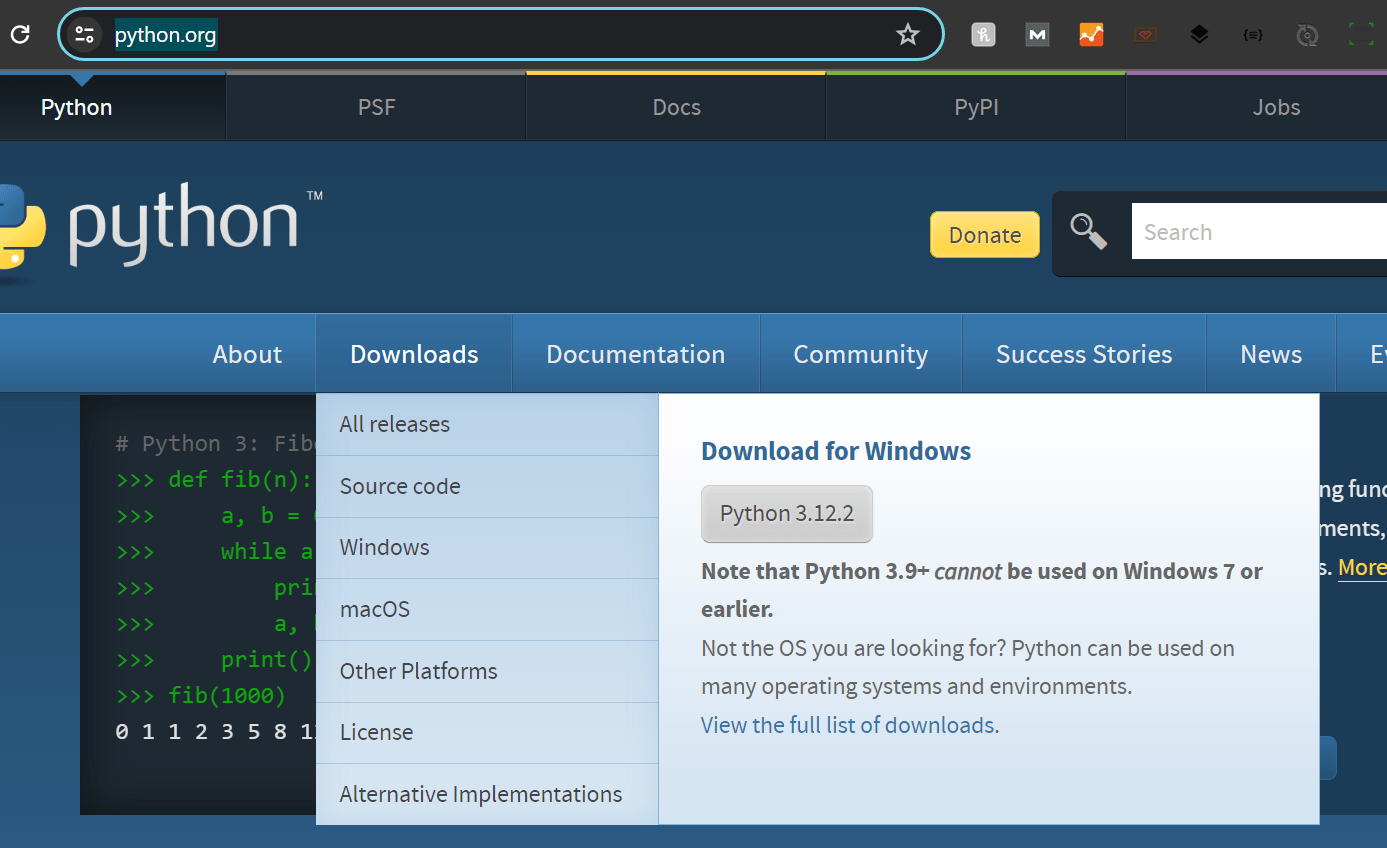Open the green corner-brackets screenshot extension

[1361, 35]
